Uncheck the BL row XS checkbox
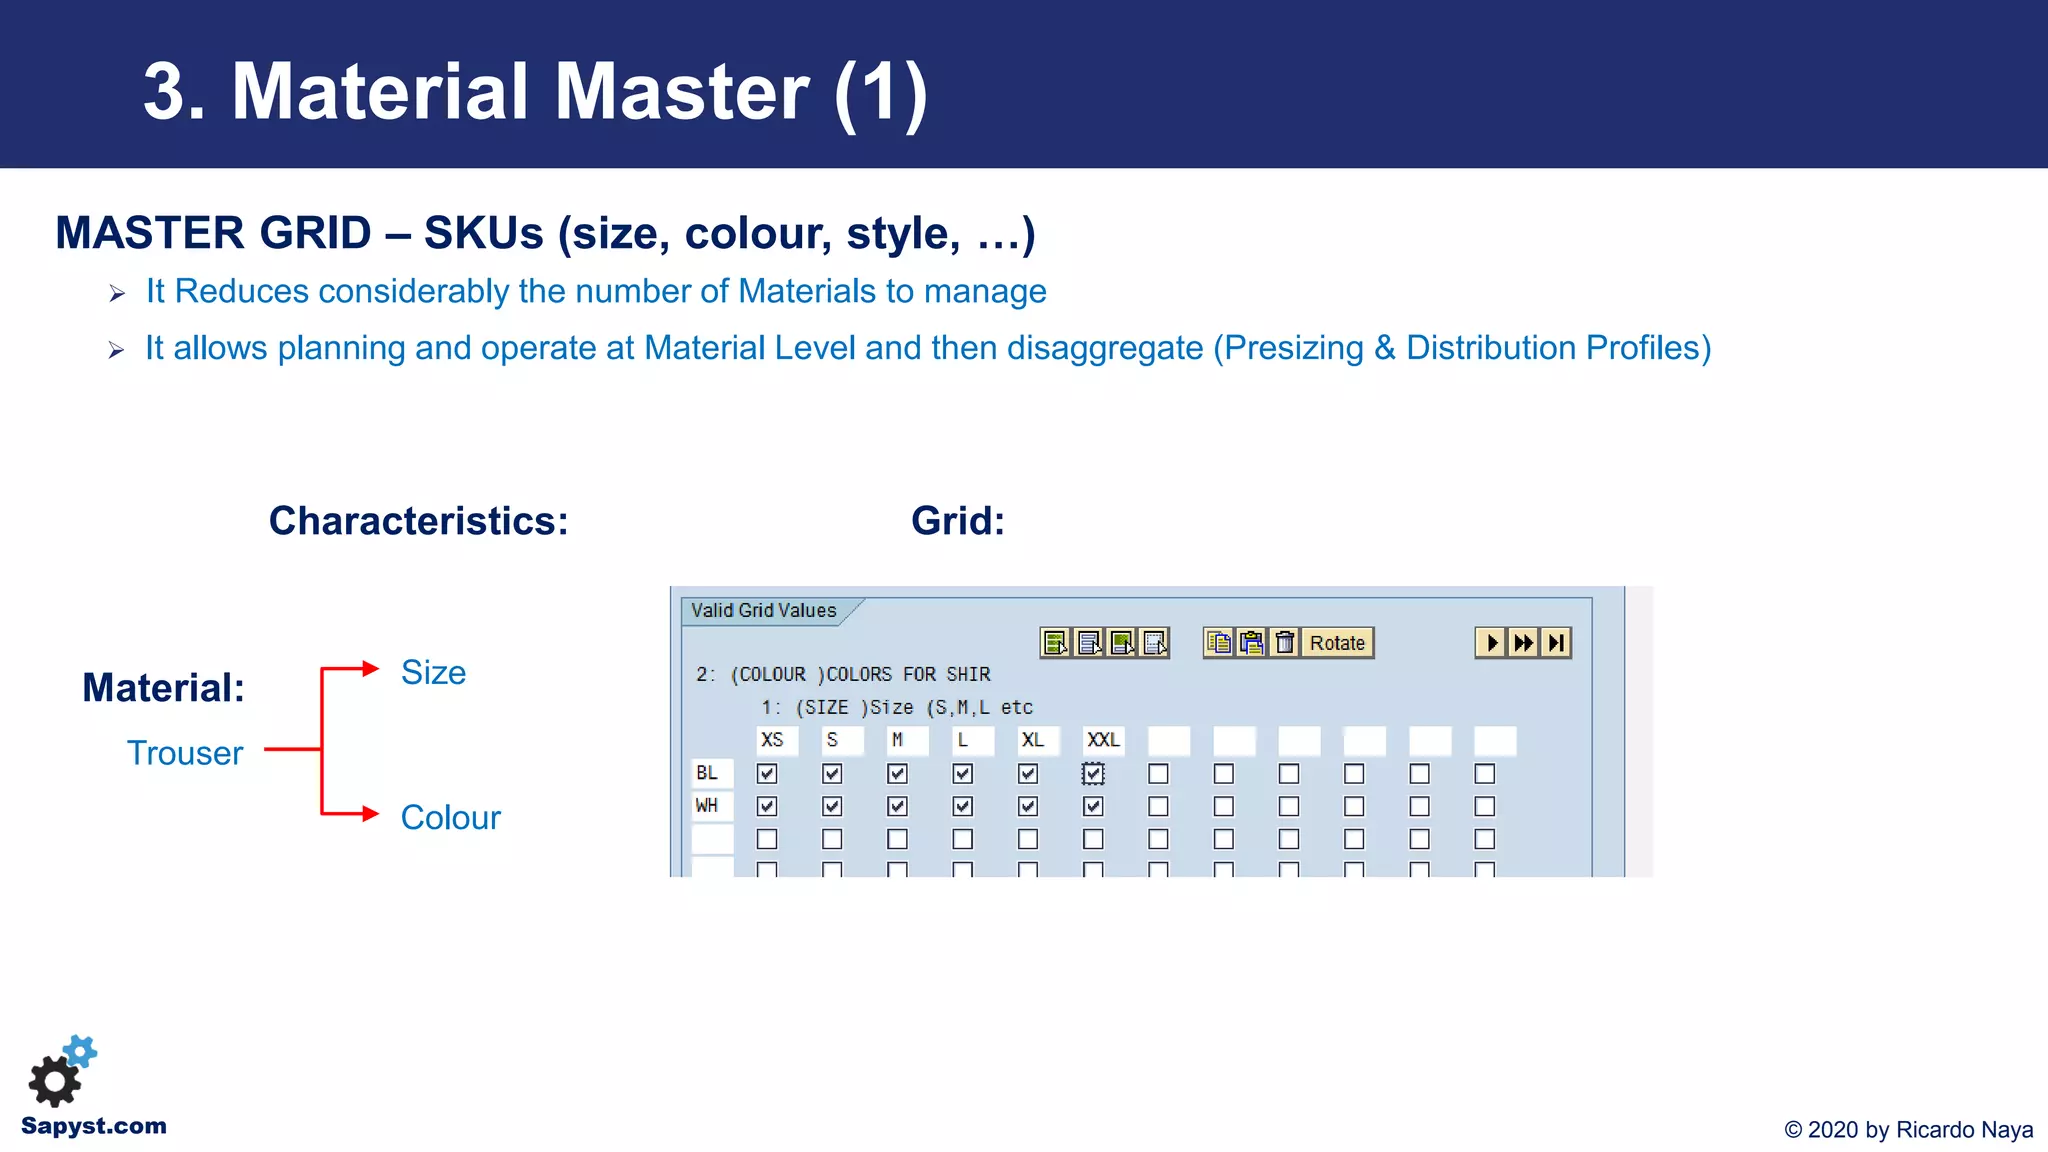This screenshot has height=1152, width=2048. coord(767,774)
